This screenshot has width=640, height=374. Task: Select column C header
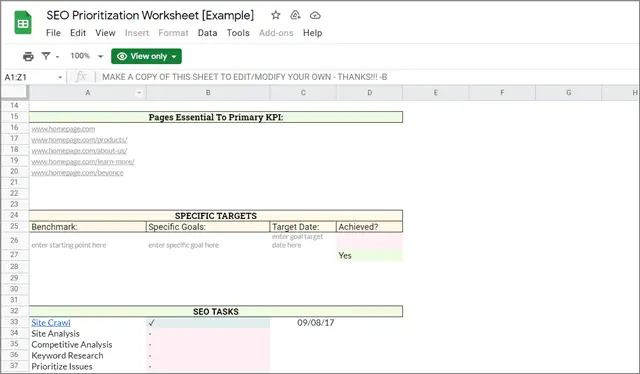pyautogui.click(x=303, y=93)
